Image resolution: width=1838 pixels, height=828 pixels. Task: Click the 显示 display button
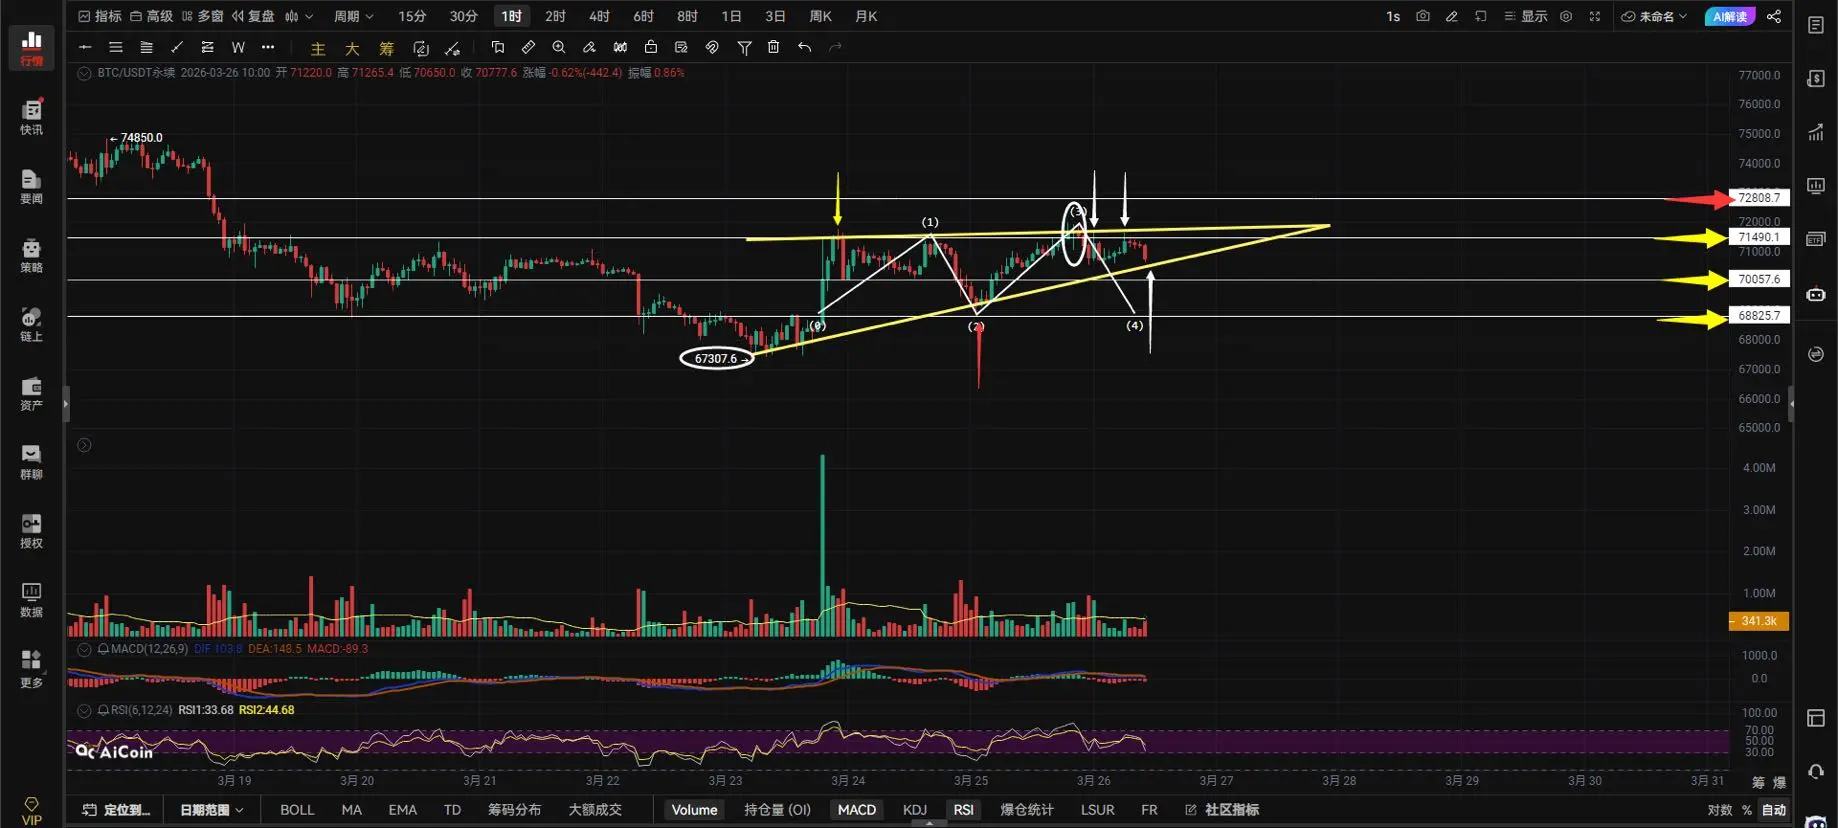[1526, 16]
